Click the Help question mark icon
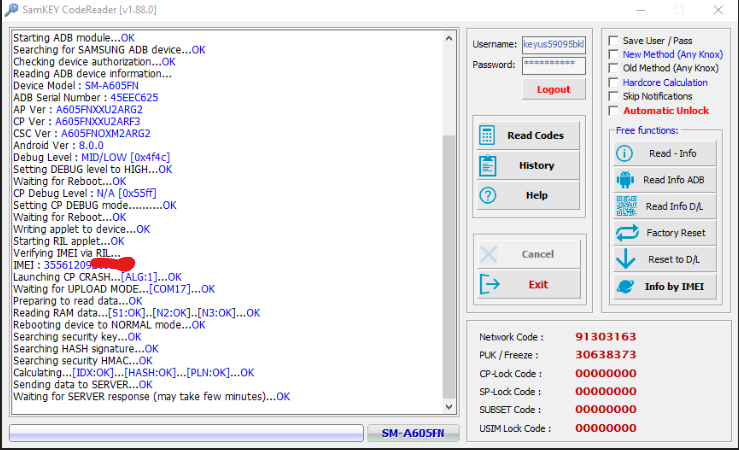The image size is (739, 450). point(487,195)
